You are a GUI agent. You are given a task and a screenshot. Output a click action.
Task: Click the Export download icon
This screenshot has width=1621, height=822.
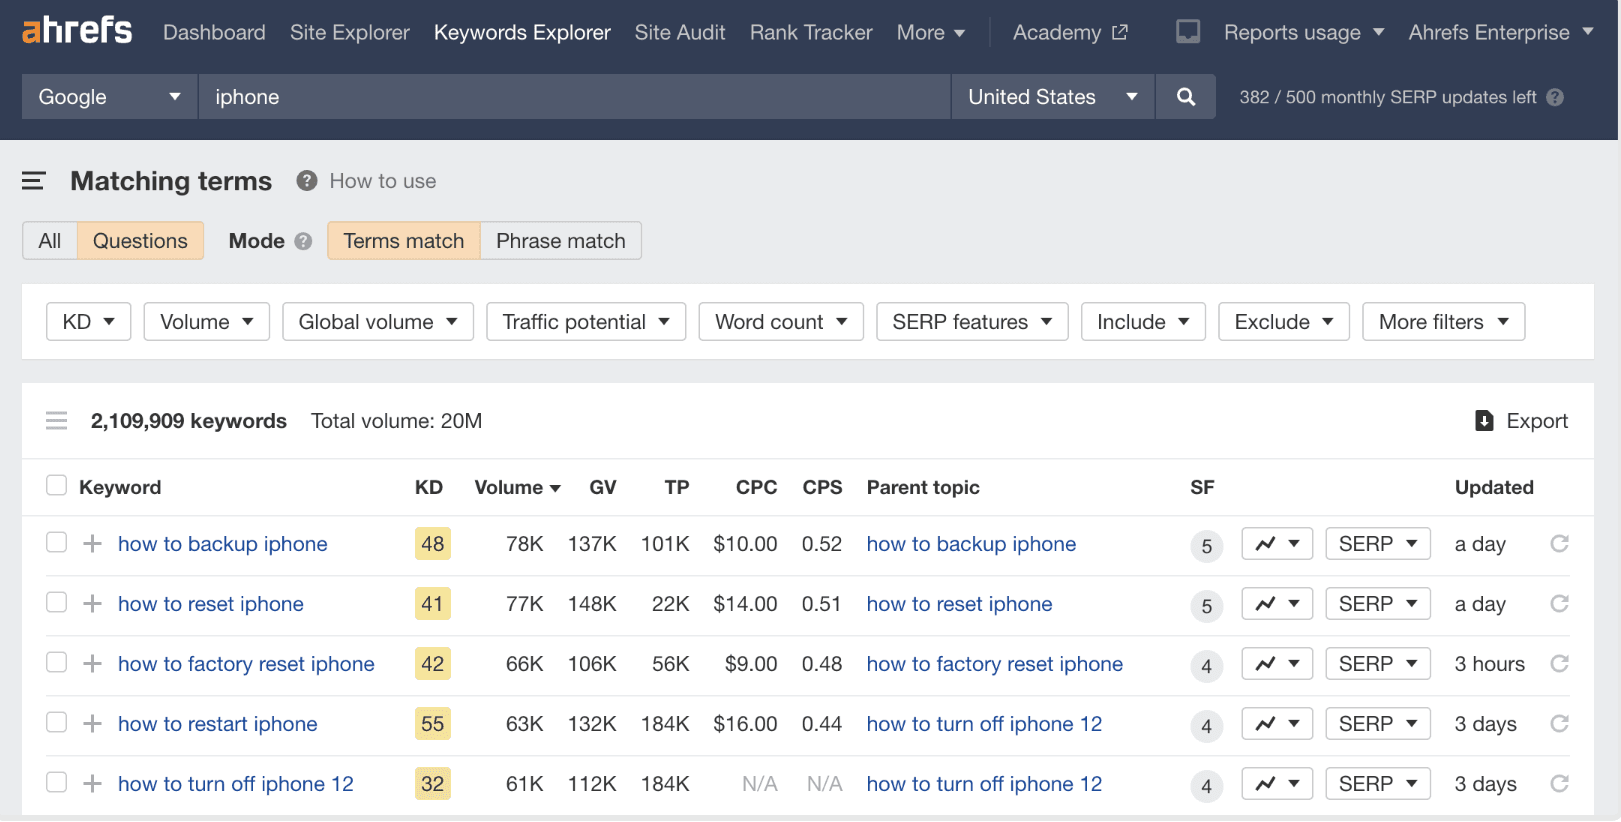[1484, 421]
